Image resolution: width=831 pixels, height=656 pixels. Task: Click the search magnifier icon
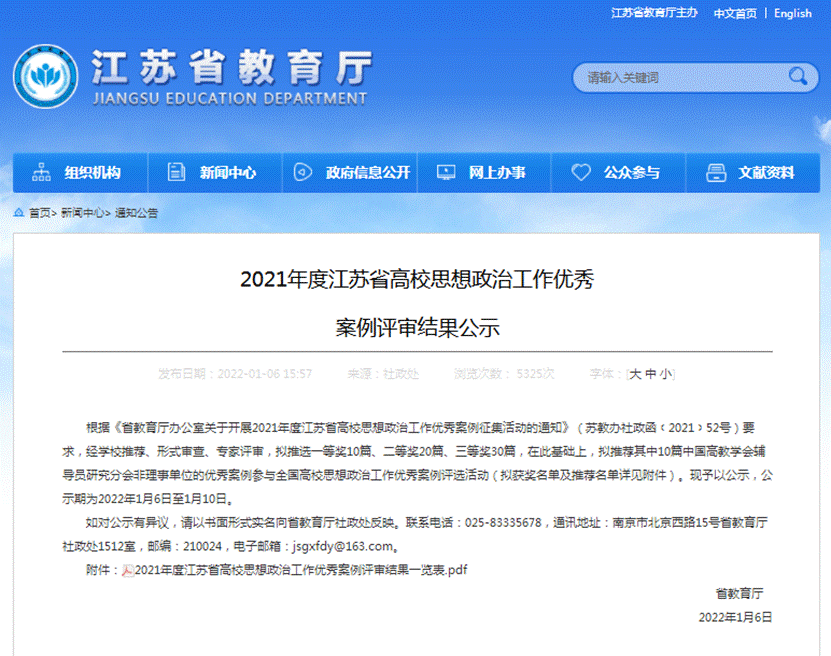pos(798,77)
